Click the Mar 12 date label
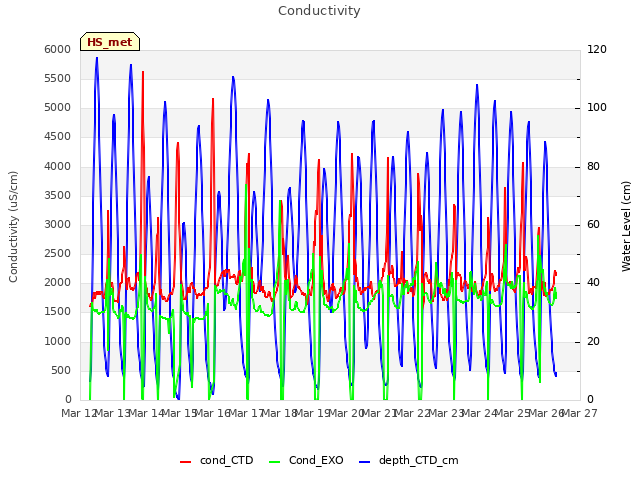This screenshot has height=480, width=640. (x=79, y=413)
